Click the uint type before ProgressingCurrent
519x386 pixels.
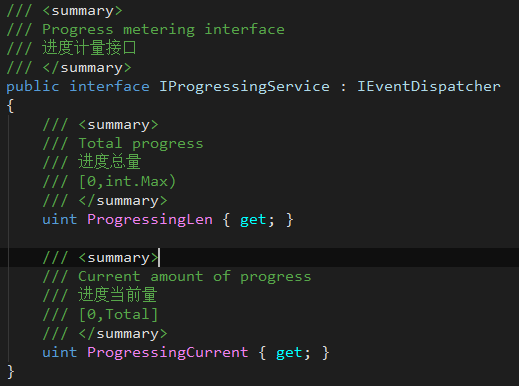tap(60, 352)
